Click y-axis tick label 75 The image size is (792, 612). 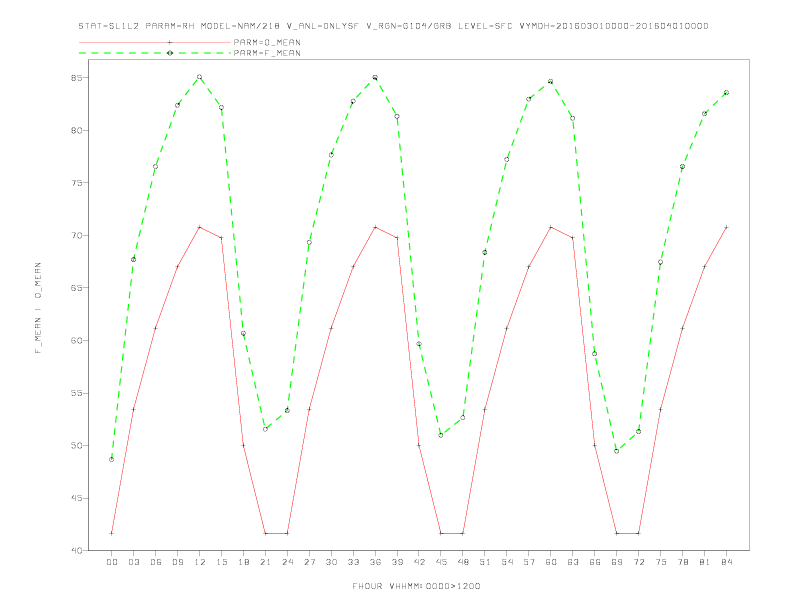(x=76, y=183)
